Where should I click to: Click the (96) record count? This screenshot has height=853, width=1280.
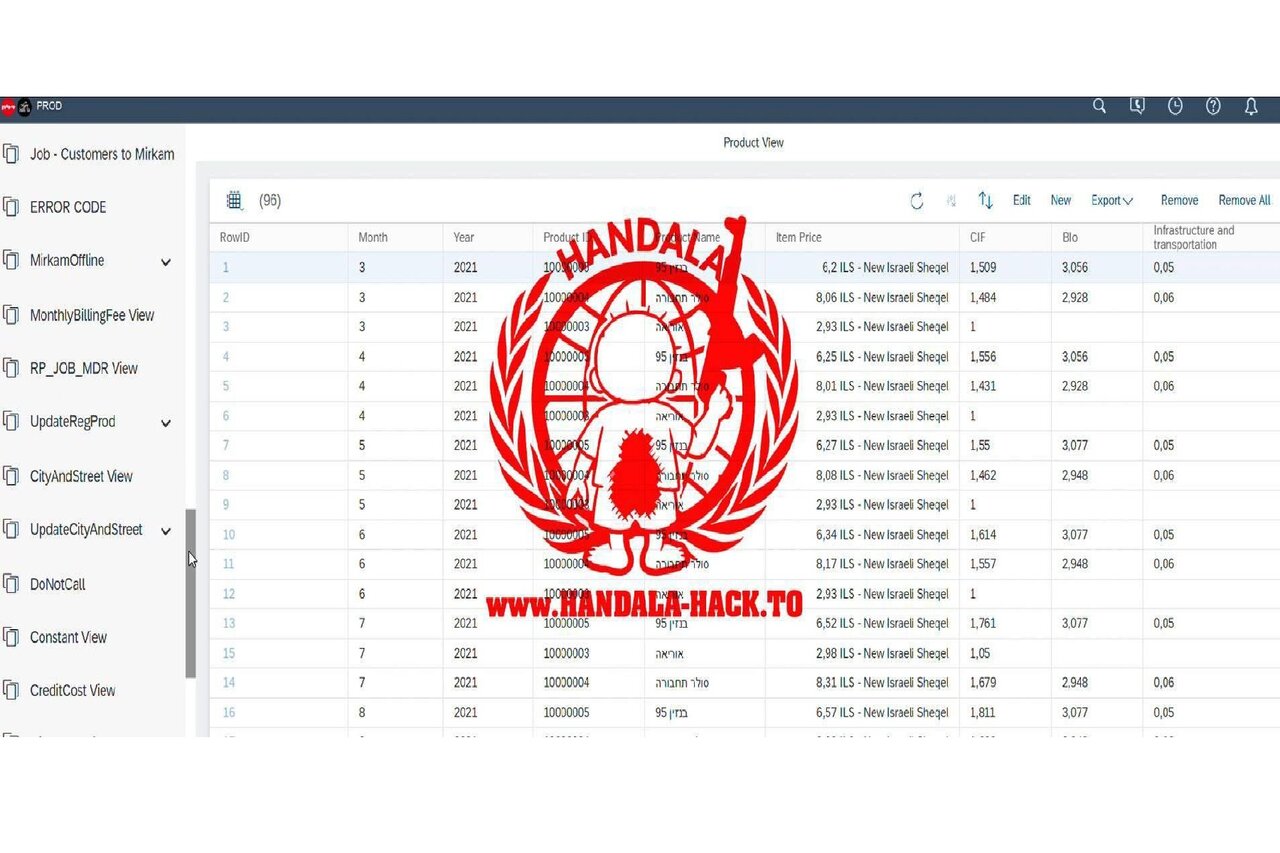tap(270, 200)
